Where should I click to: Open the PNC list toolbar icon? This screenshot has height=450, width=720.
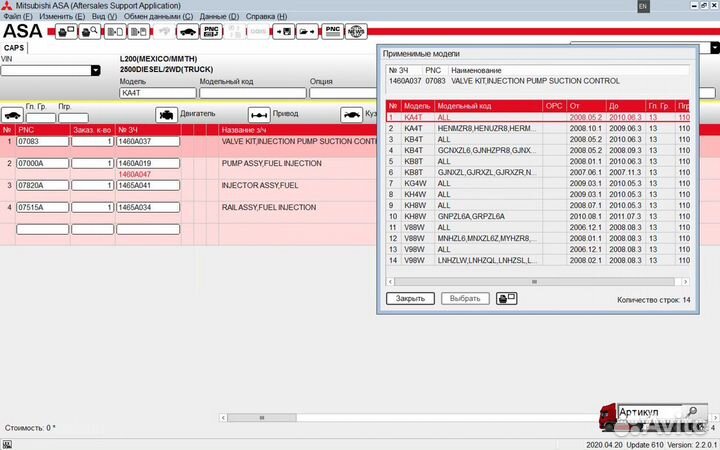tap(212, 32)
